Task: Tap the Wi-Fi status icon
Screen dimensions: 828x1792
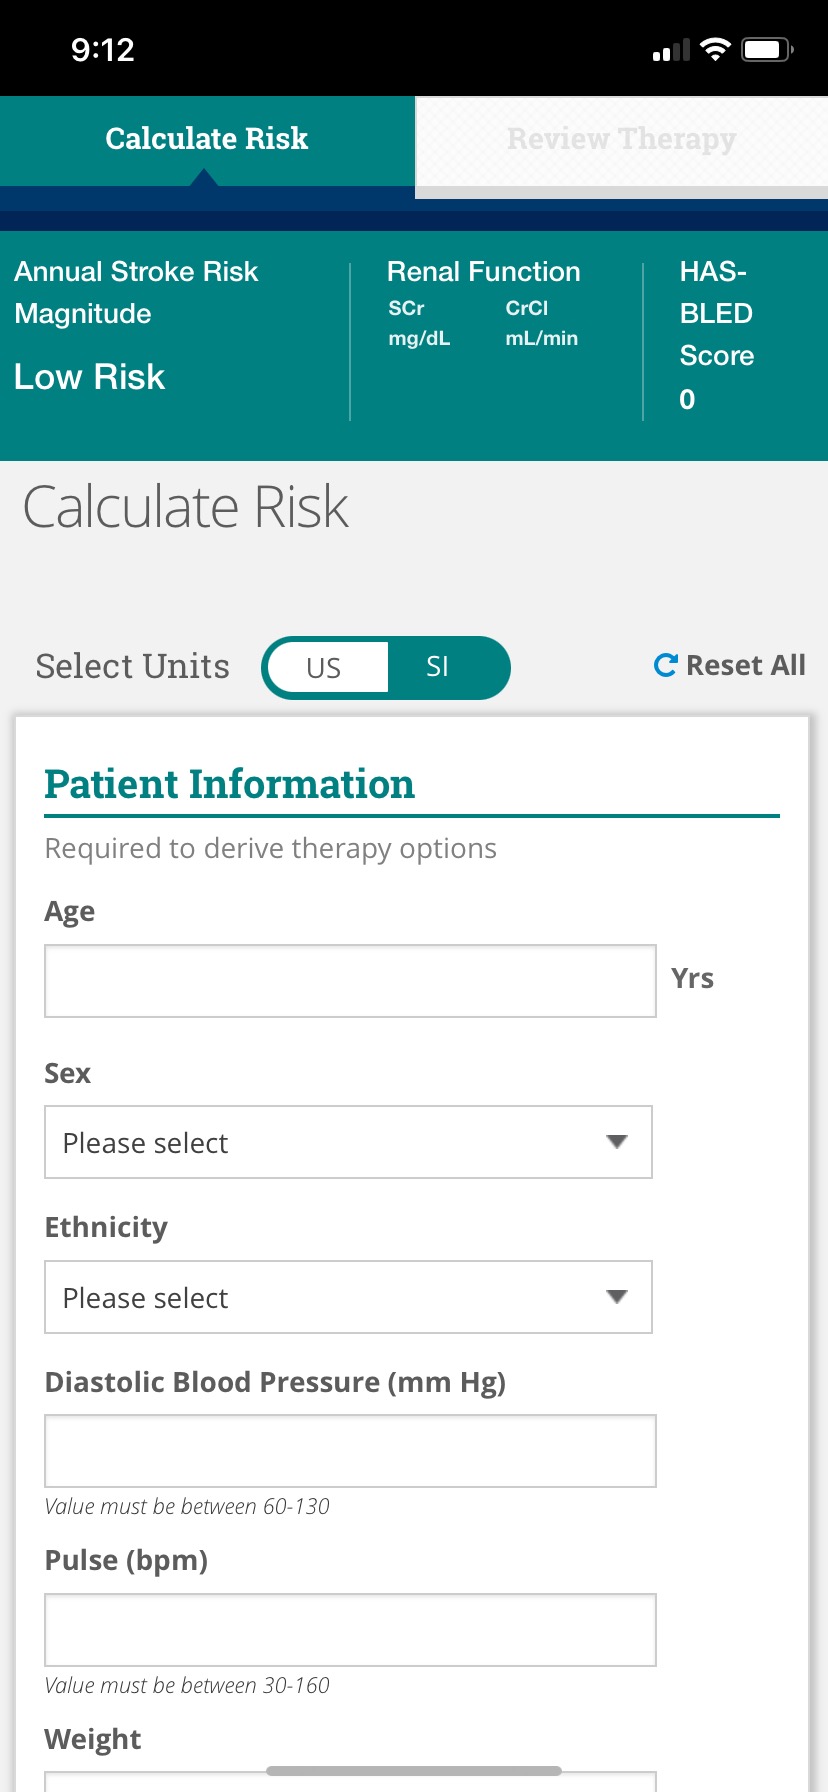Action: click(x=715, y=49)
